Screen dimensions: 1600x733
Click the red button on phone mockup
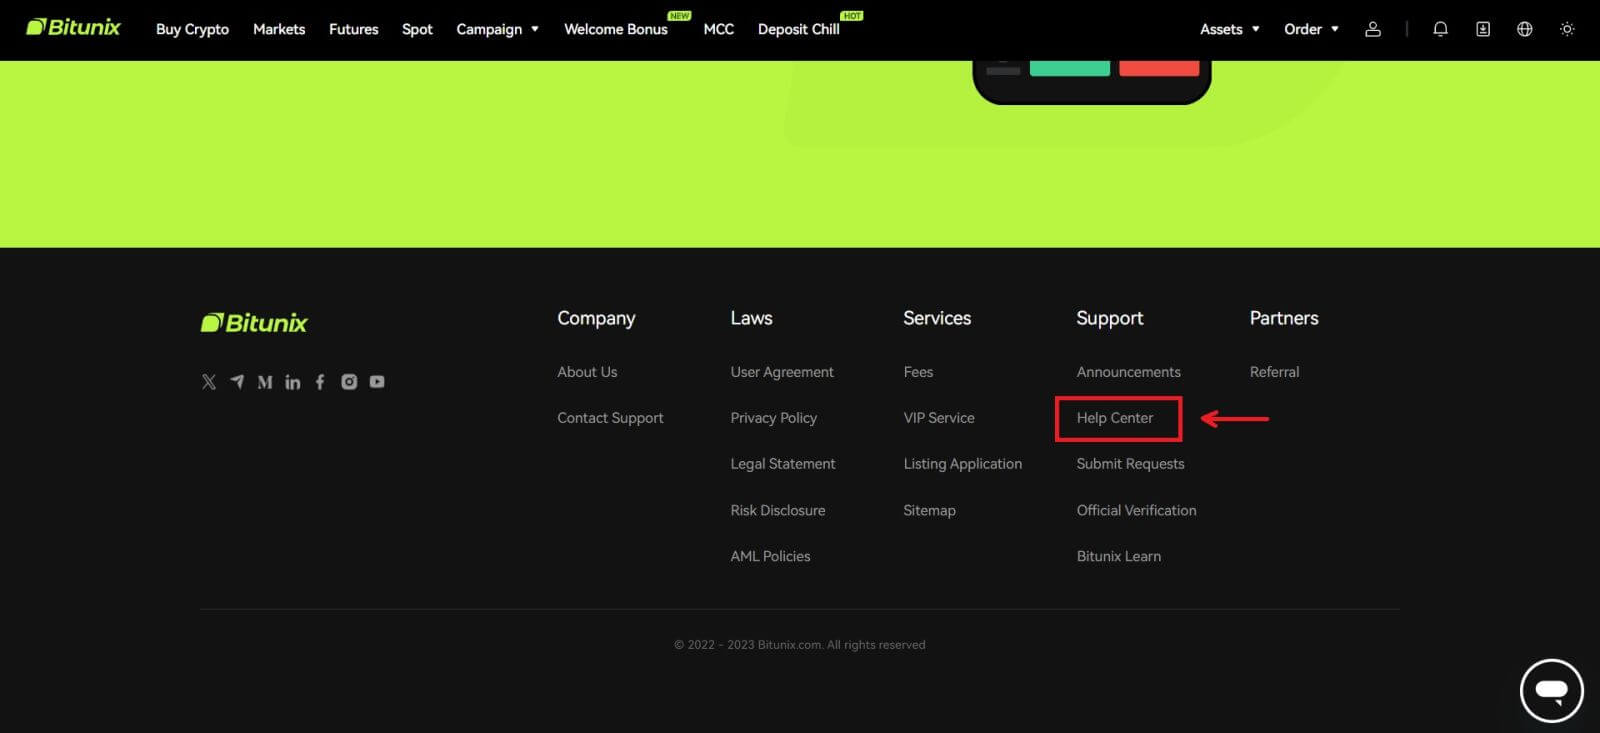pos(1159,68)
